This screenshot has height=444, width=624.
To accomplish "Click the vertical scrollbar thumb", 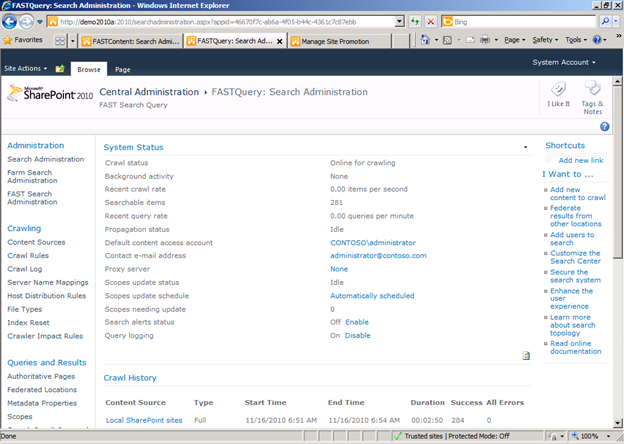I will click(617, 172).
